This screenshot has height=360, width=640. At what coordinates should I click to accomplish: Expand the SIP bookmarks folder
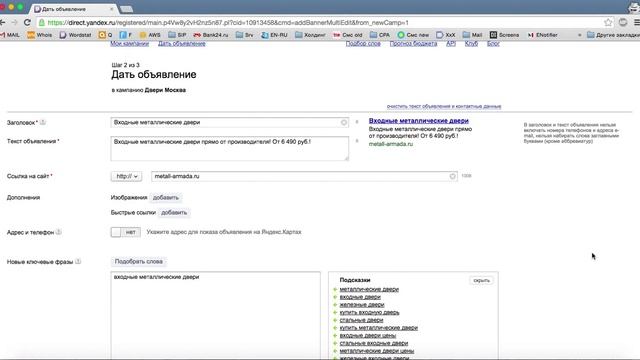pos(177,35)
